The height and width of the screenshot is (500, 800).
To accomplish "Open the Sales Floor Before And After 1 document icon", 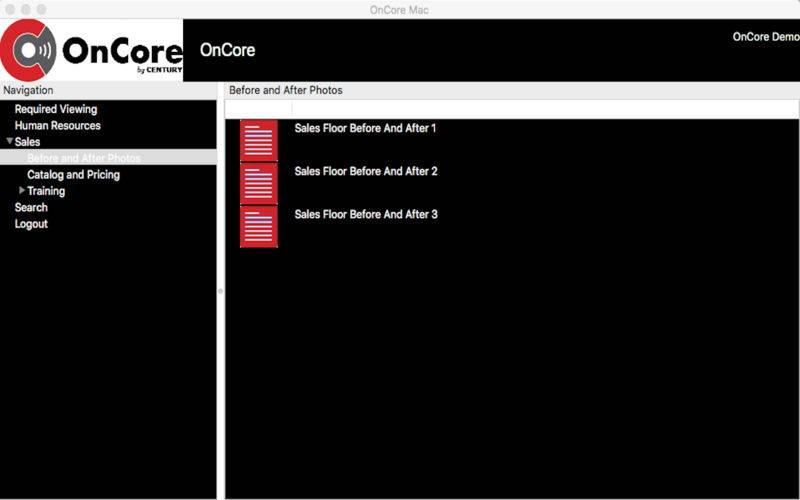I will pyautogui.click(x=259, y=140).
